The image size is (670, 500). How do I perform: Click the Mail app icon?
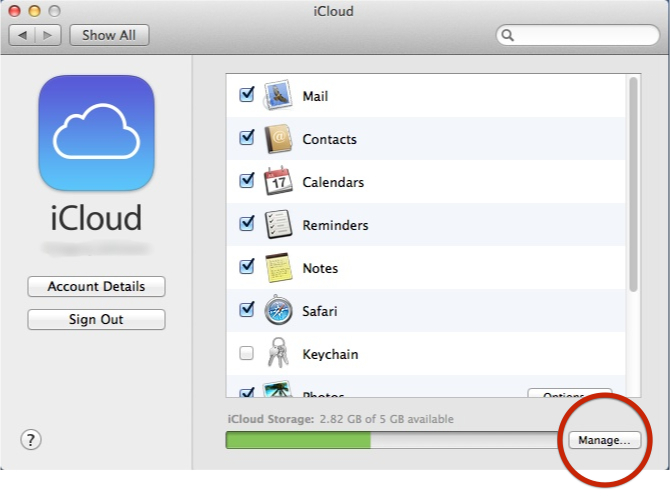click(x=277, y=96)
